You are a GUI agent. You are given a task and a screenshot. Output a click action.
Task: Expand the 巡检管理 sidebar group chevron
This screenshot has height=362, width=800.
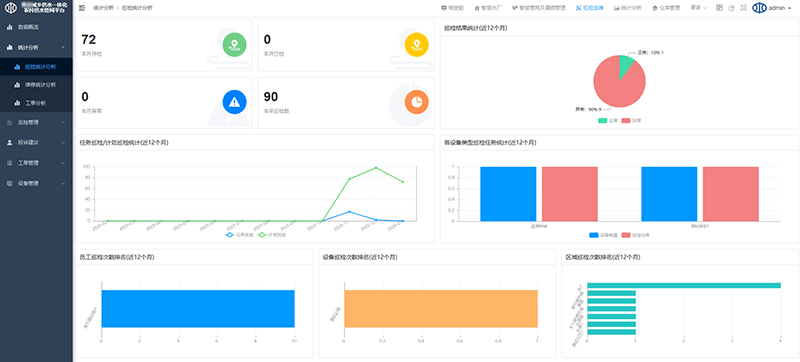click(63, 122)
